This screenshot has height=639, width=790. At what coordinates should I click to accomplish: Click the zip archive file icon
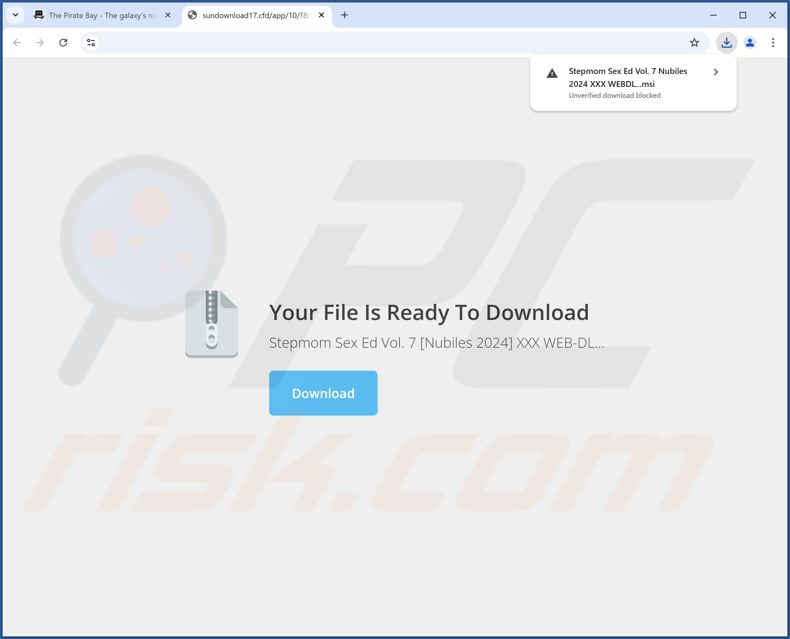point(212,324)
